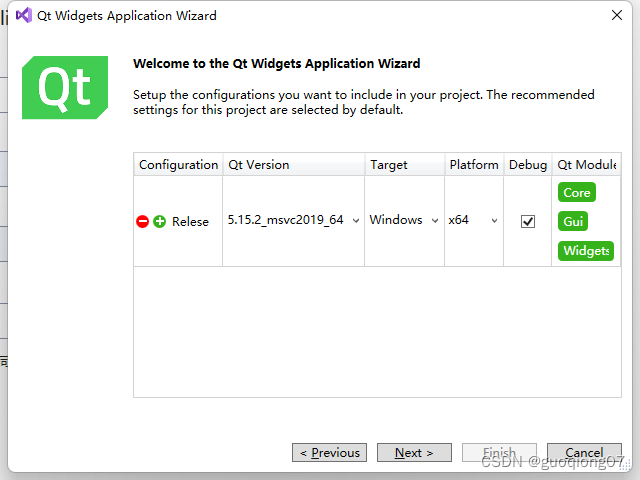Edit the Relese configuration name
Viewport: 640px width, 480px height.
190,222
